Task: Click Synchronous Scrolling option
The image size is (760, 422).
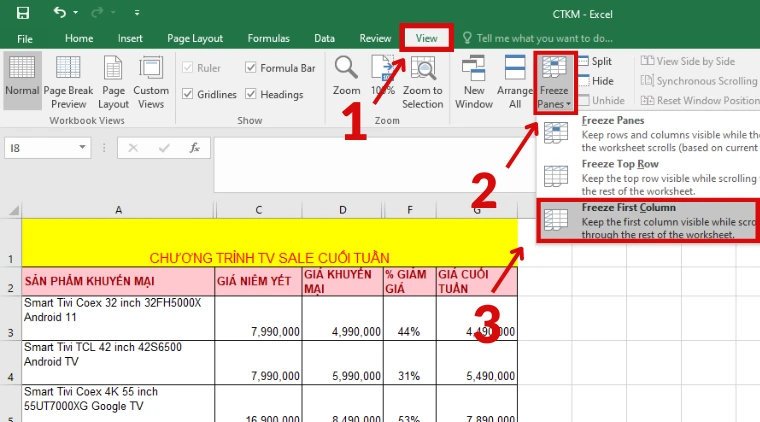Action: [698, 81]
